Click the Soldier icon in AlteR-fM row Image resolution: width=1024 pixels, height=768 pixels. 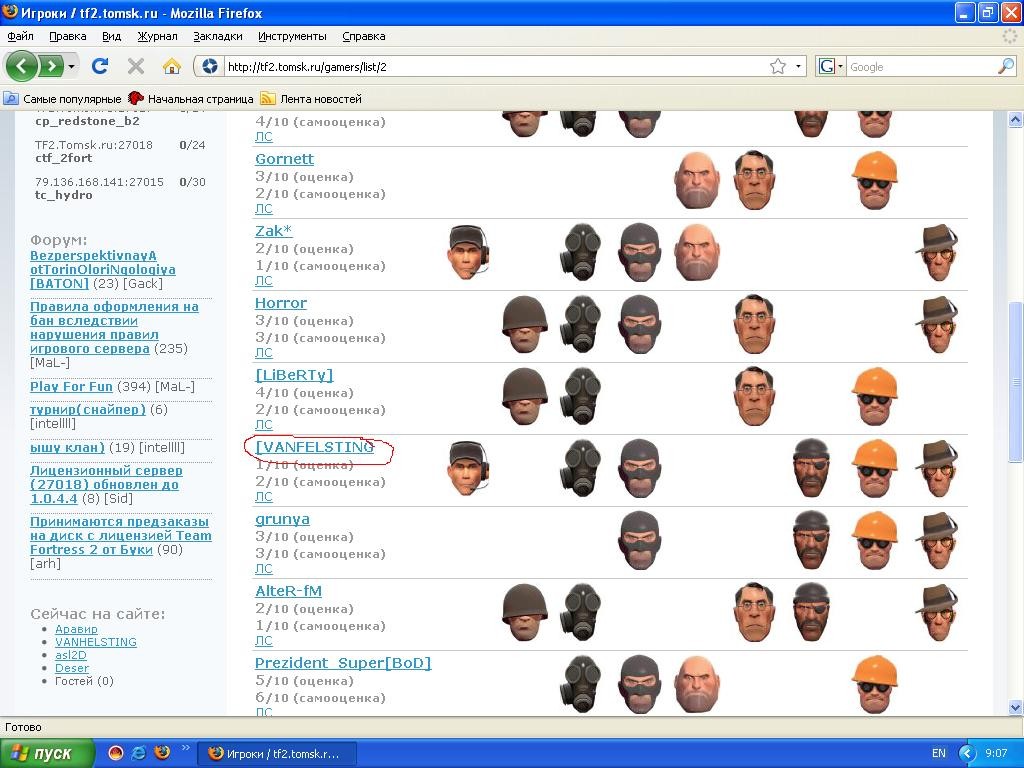[x=524, y=613]
